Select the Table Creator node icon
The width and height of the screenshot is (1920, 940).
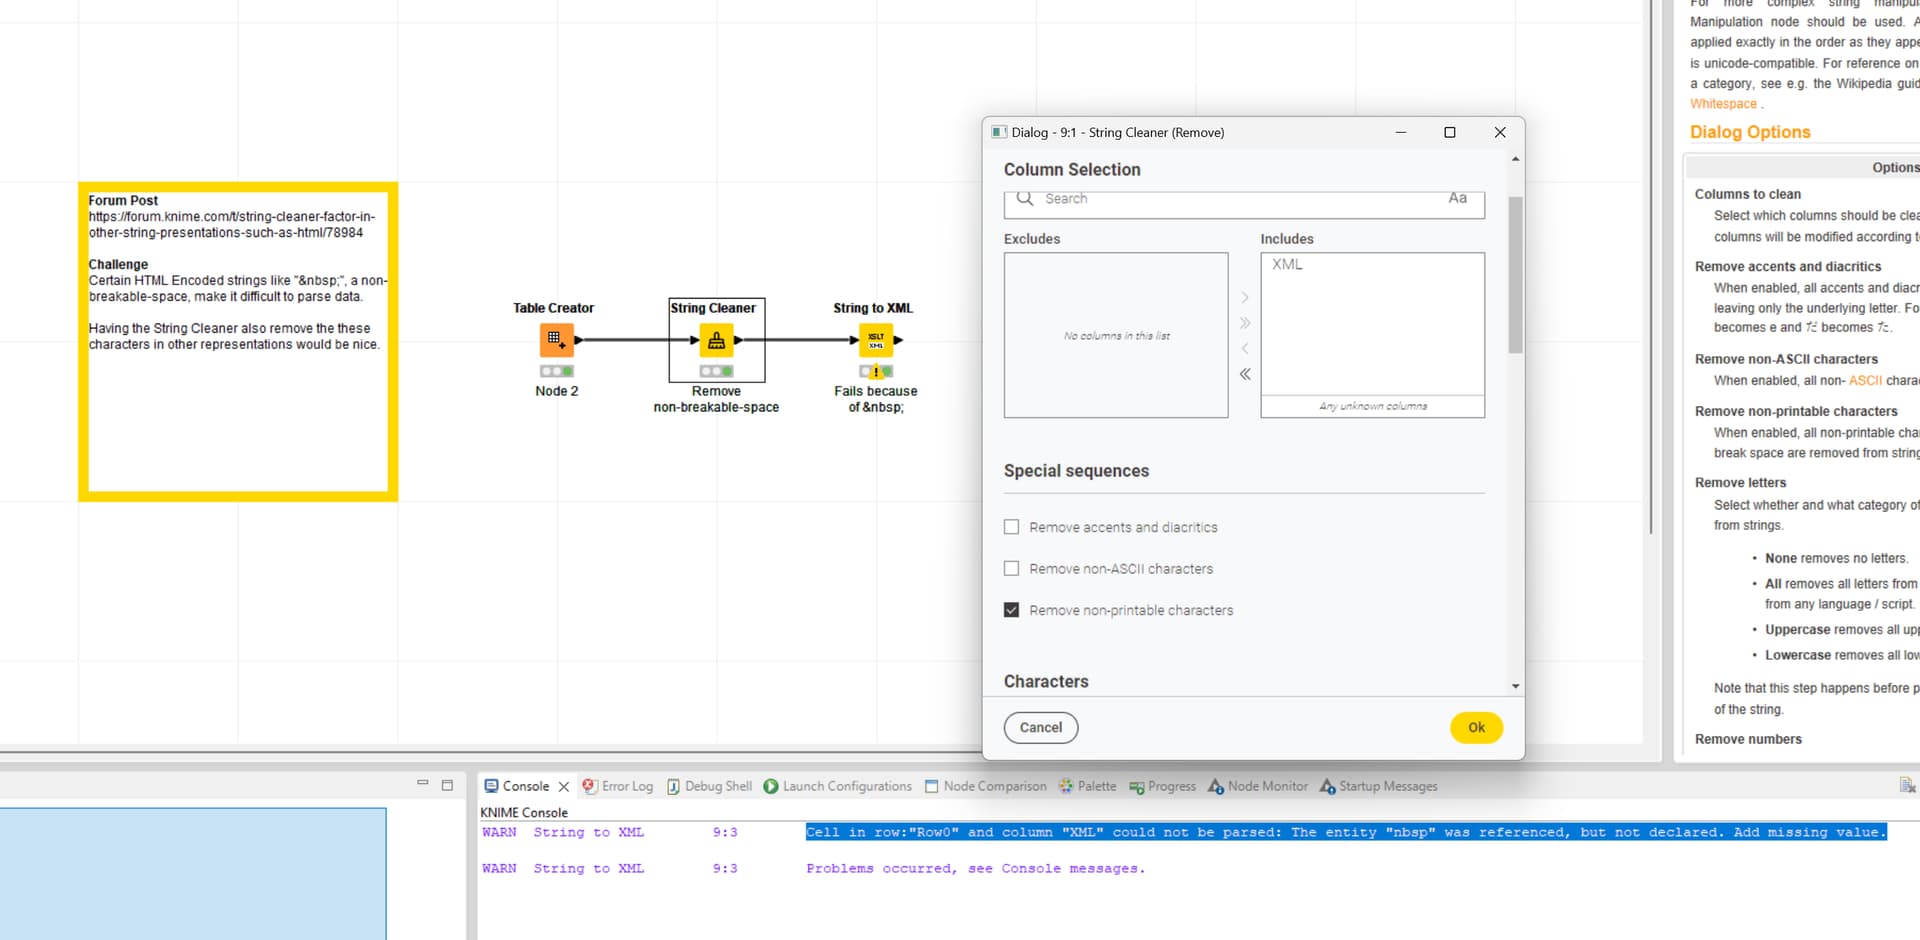point(556,340)
